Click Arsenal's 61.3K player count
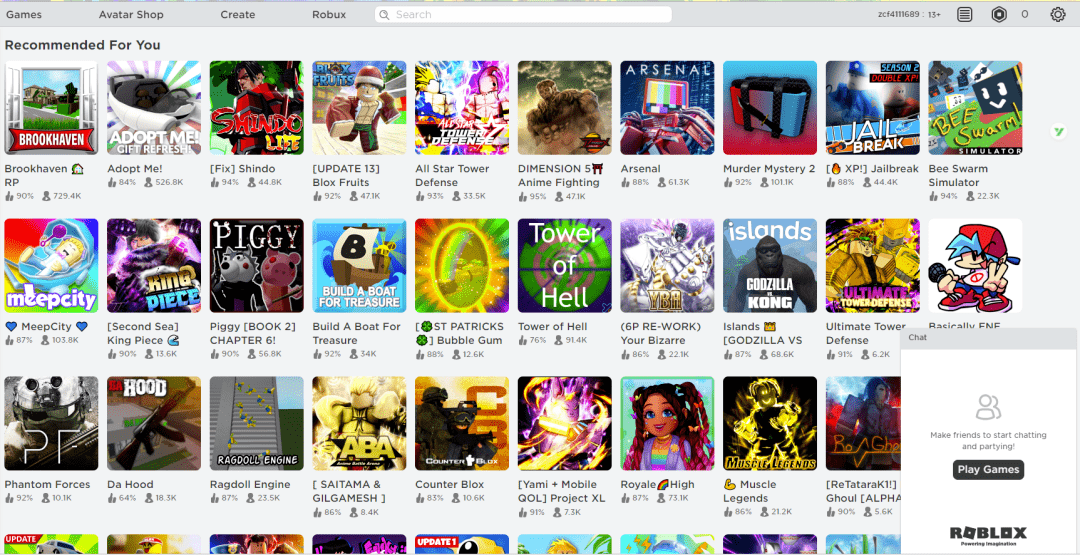The image size is (1080, 555). 674,182
